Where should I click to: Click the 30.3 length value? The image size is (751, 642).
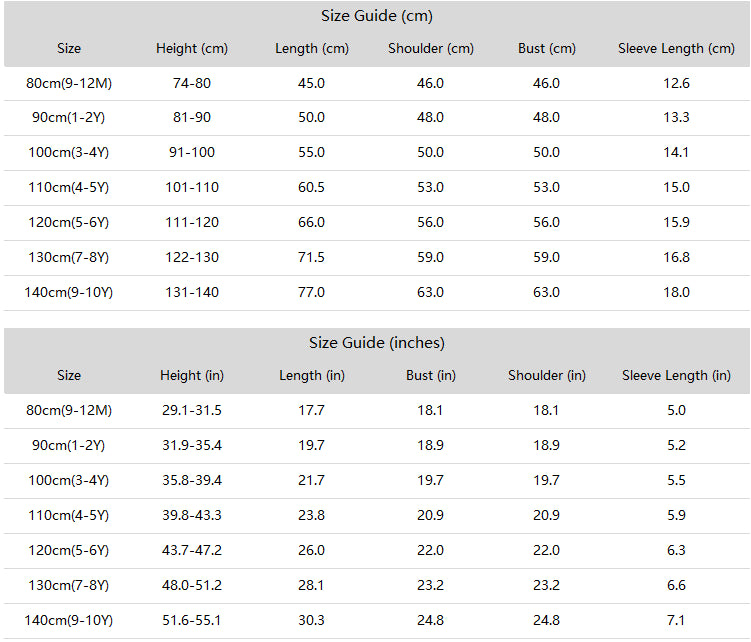coord(311,620)
